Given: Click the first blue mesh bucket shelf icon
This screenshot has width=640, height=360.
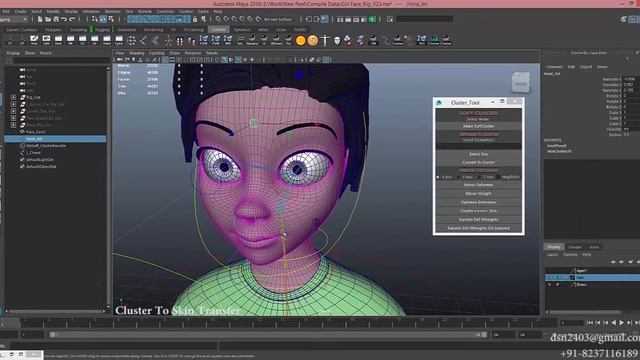Looking at the screenshot, I should (204, 40).
